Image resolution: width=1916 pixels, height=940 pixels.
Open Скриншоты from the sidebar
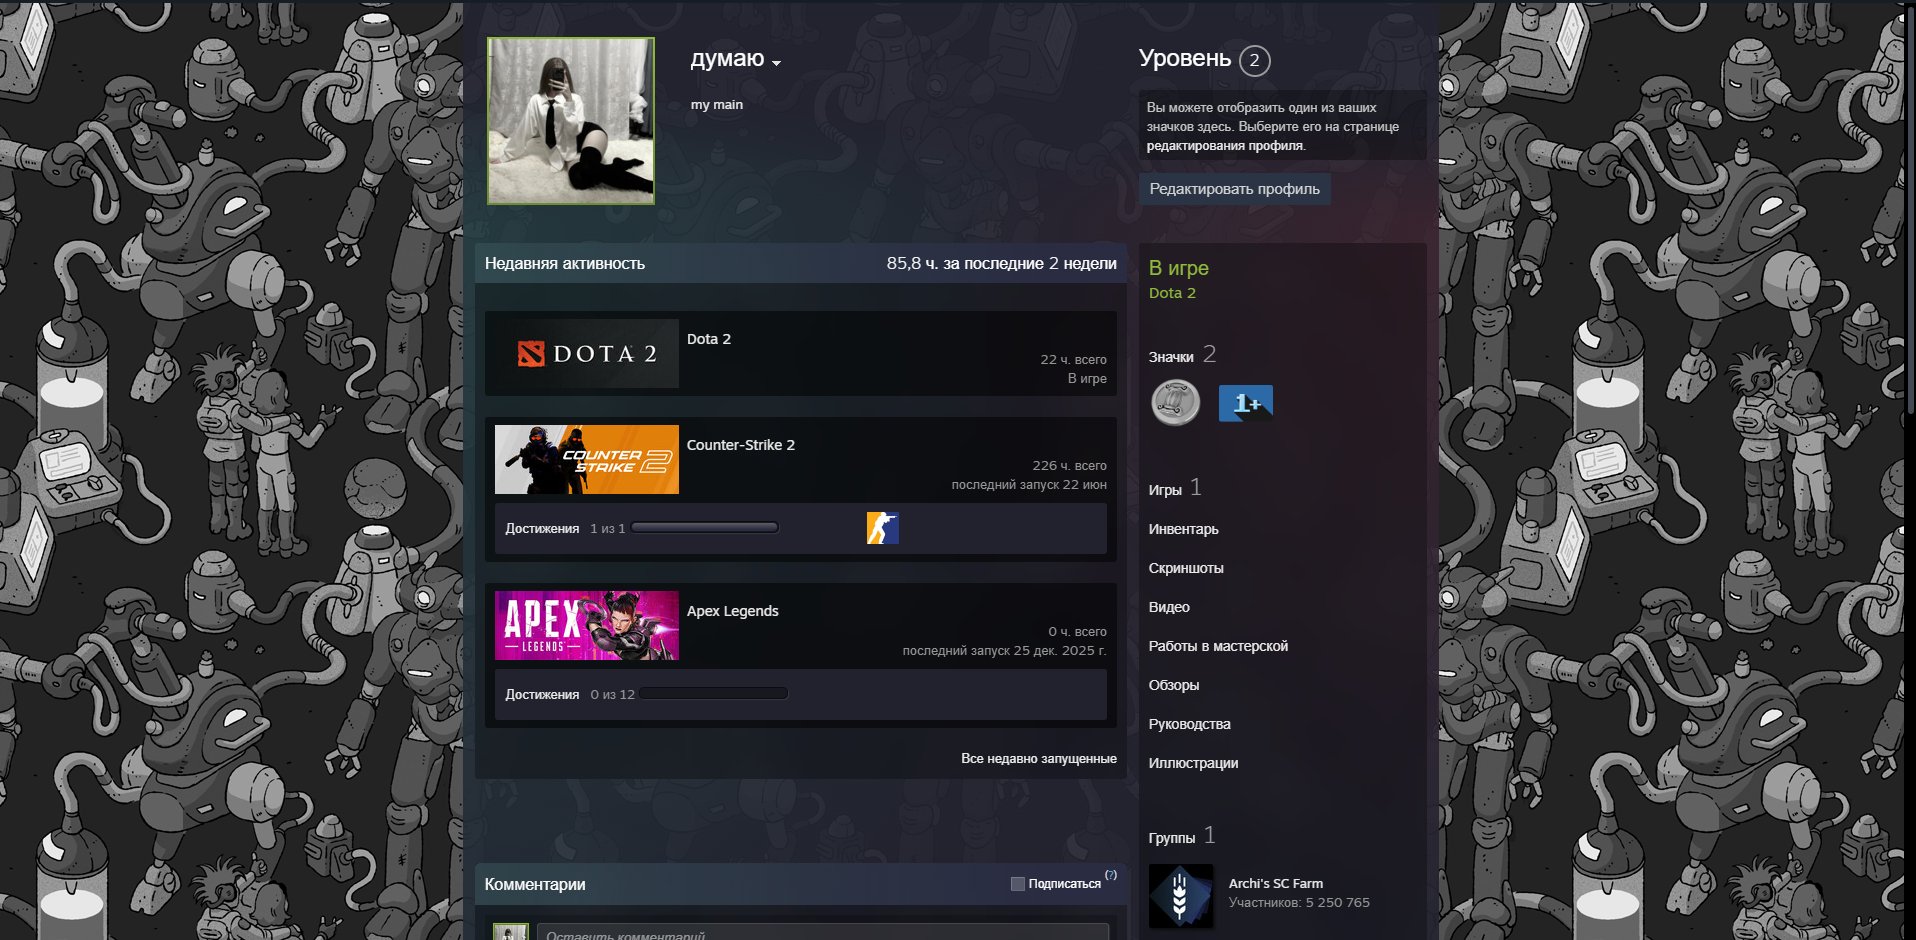pyautogui.click(x=1186, y=568)
